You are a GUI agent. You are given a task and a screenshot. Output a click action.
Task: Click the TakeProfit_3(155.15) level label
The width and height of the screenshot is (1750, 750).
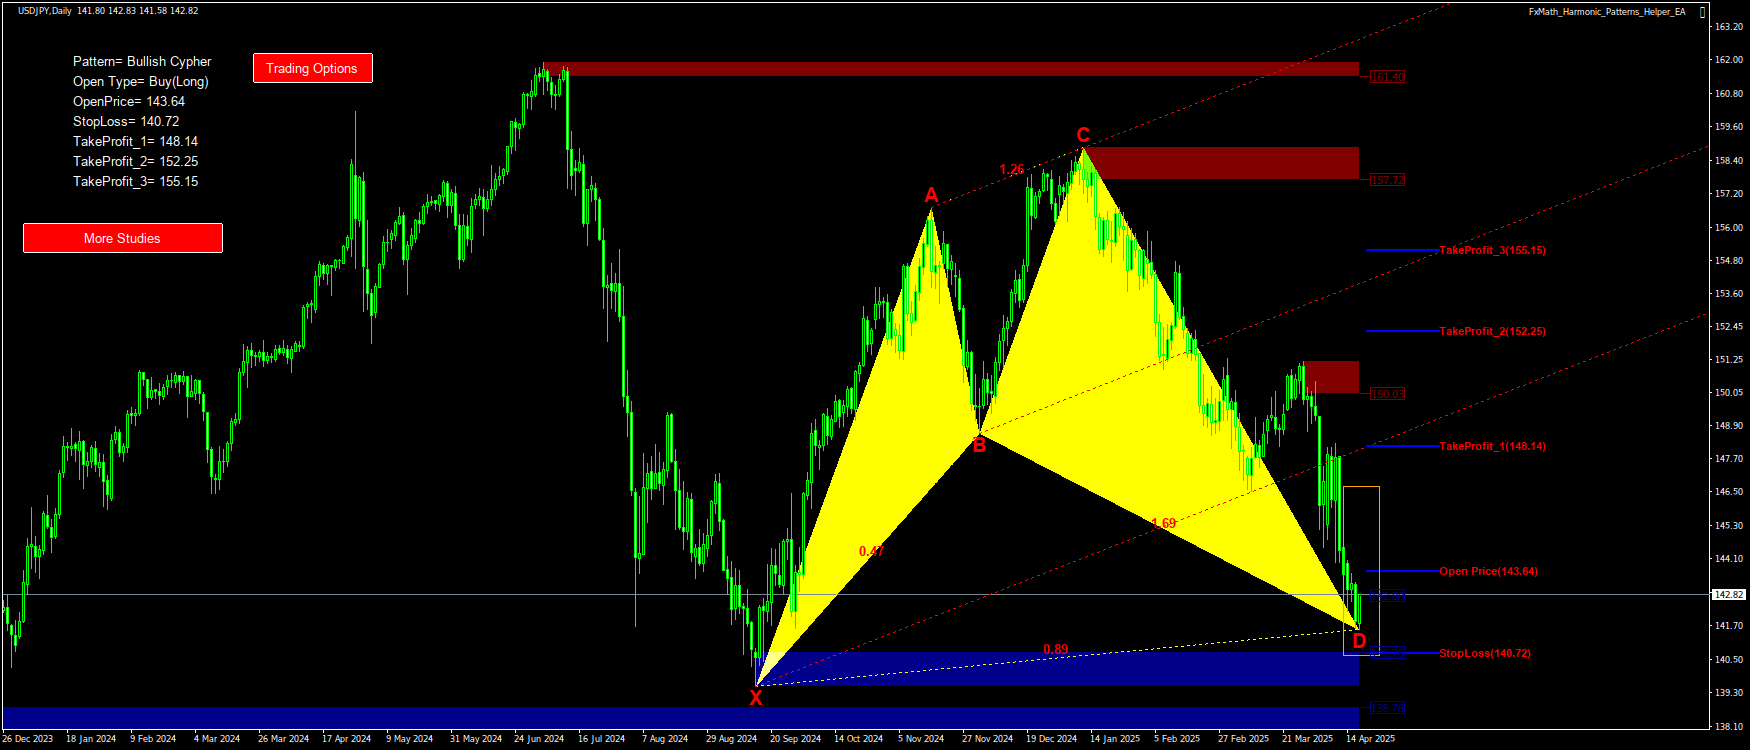pos(1492,250)
